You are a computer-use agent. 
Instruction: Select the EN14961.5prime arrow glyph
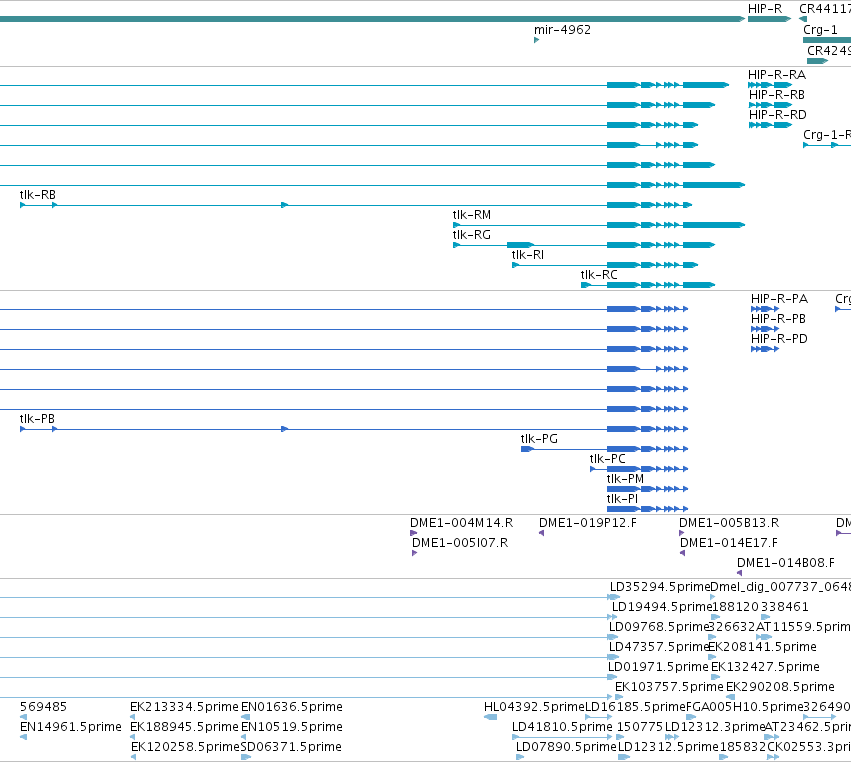23,737
